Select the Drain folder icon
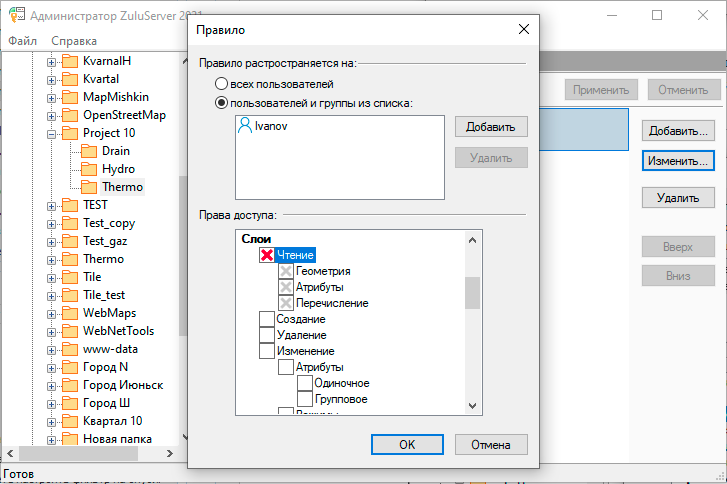The height and width of the screenshot is (484, 727). click(x=88, y=151)
